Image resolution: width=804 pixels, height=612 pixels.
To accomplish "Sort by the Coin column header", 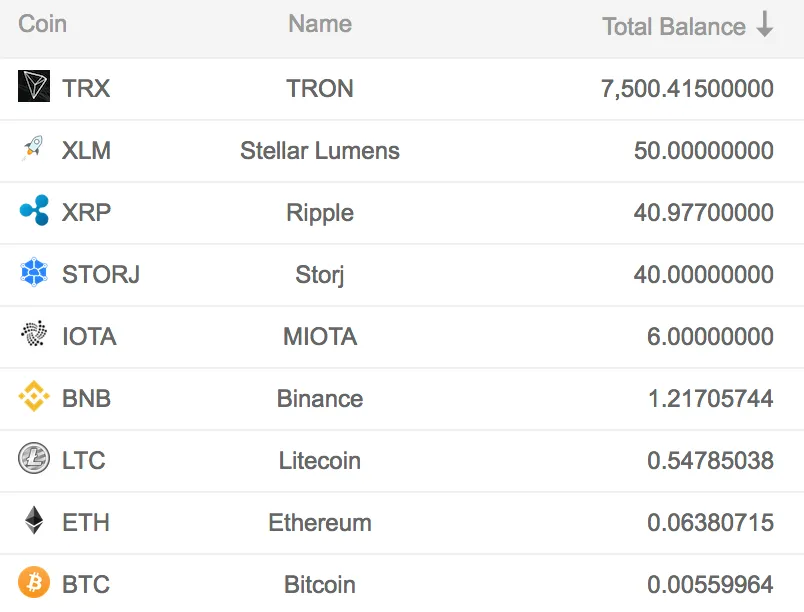I will (43, 24).
